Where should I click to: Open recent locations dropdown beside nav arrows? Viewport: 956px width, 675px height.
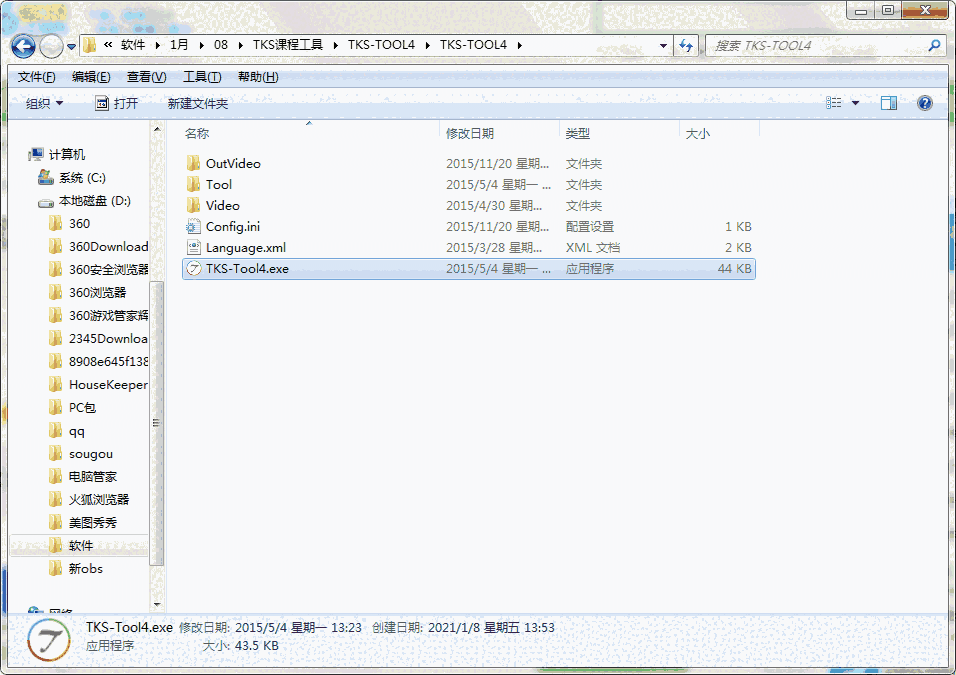(x=71, y=46)
